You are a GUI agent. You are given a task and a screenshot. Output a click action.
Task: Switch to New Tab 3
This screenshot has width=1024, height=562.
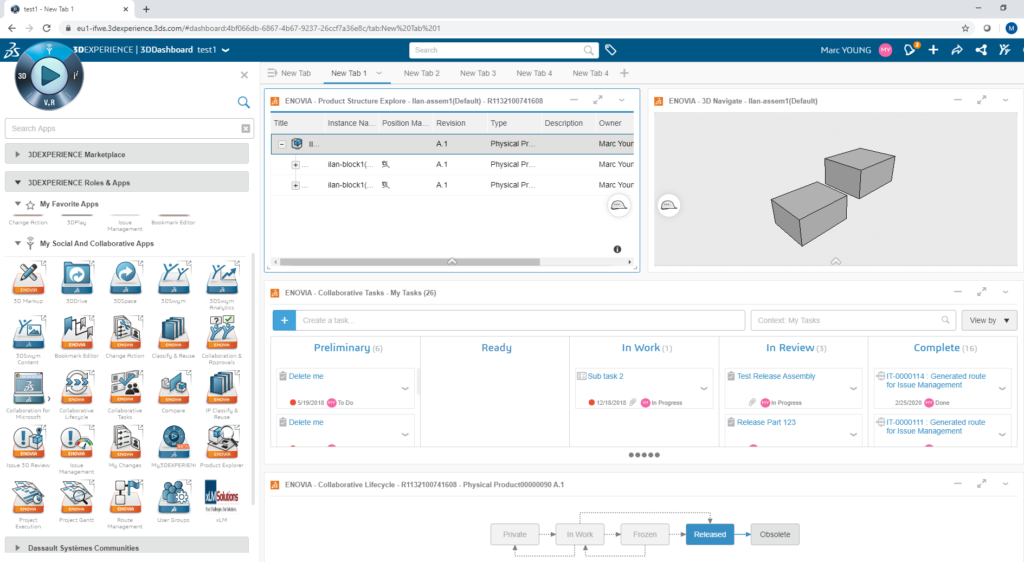(x=477, y=73)
